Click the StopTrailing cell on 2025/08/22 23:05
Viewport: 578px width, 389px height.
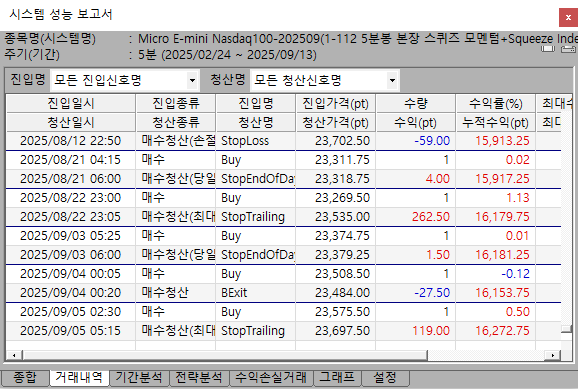[x=255, y=217]
